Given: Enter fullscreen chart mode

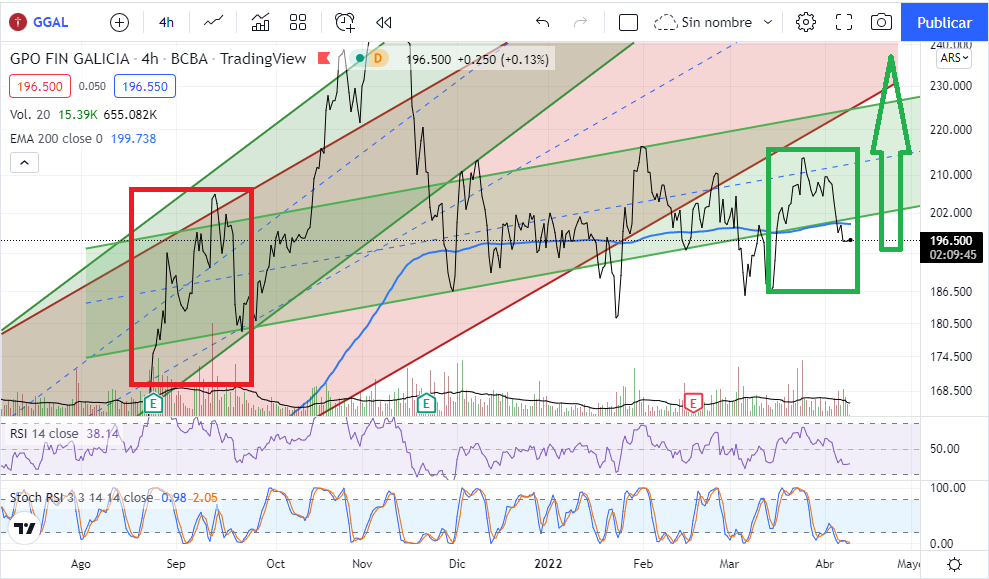Looking at the screenshot, I should (x=844, y=23).
